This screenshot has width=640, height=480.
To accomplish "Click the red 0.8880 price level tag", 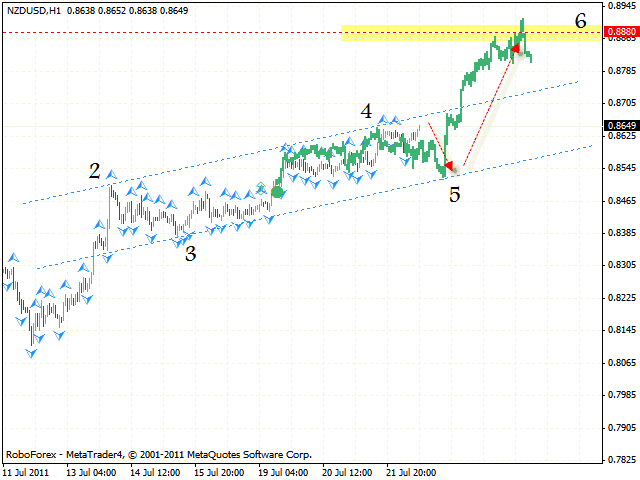I will tap(619, 33).
